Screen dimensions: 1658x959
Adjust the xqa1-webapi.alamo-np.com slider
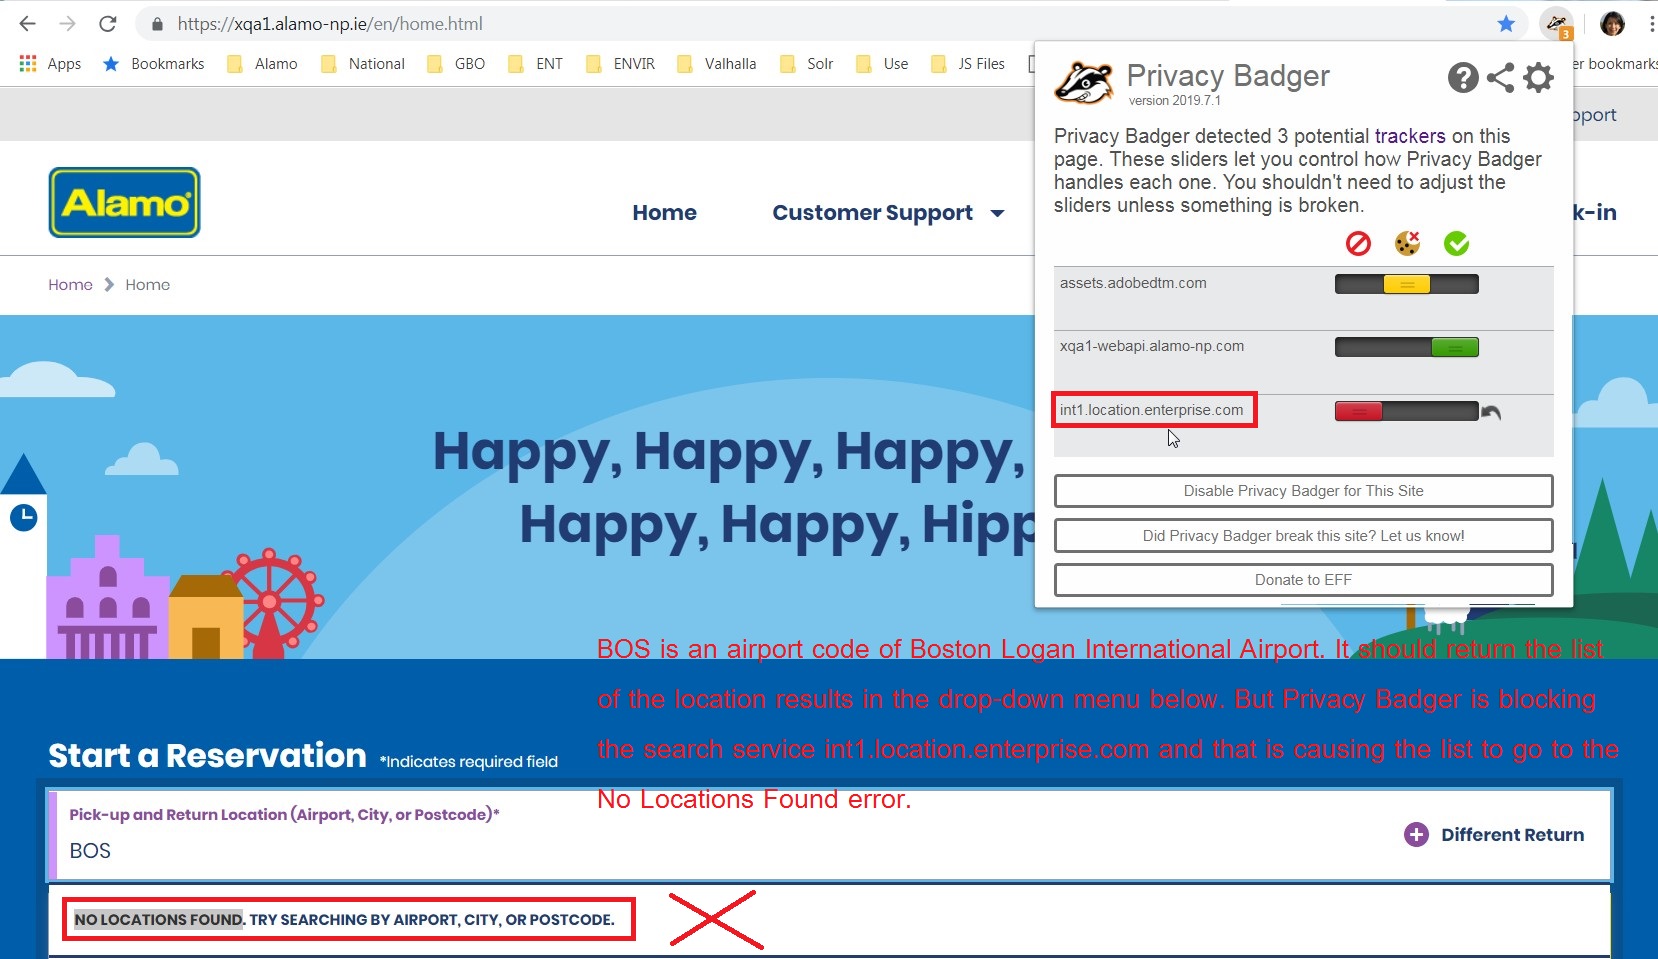[1406, 347]
